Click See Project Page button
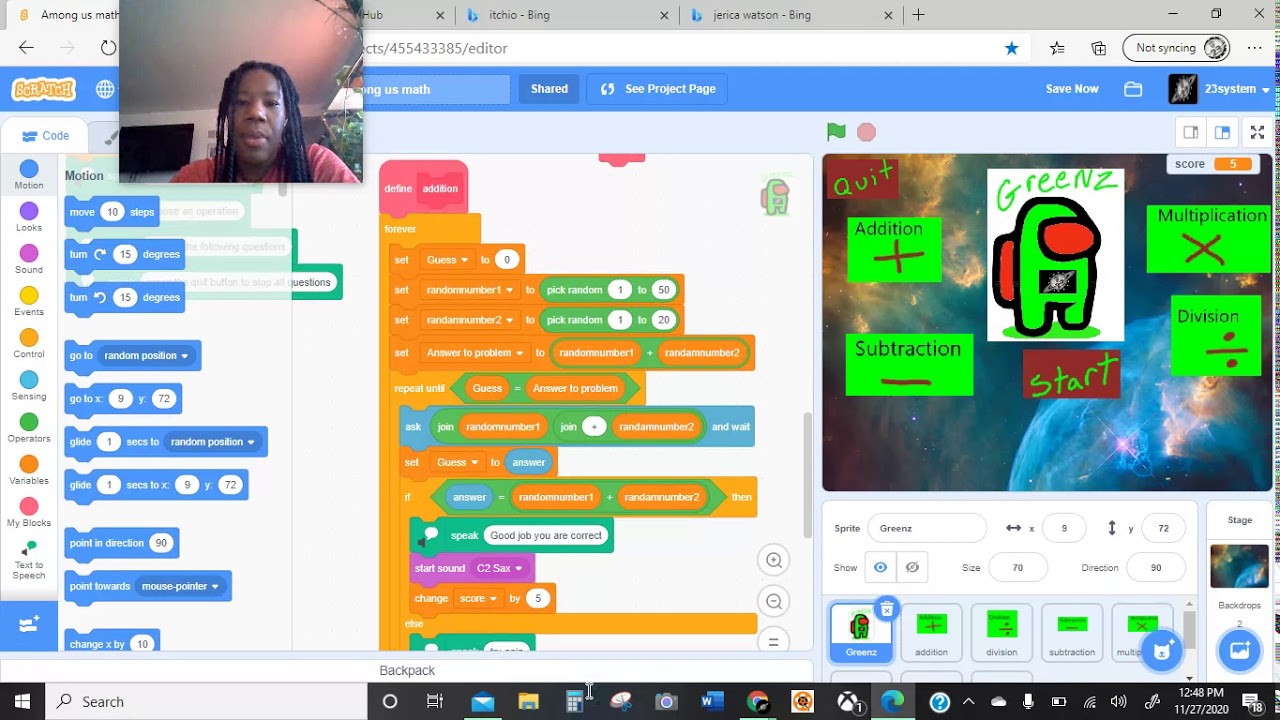The image size is (1280, 720). coord(658,89)
